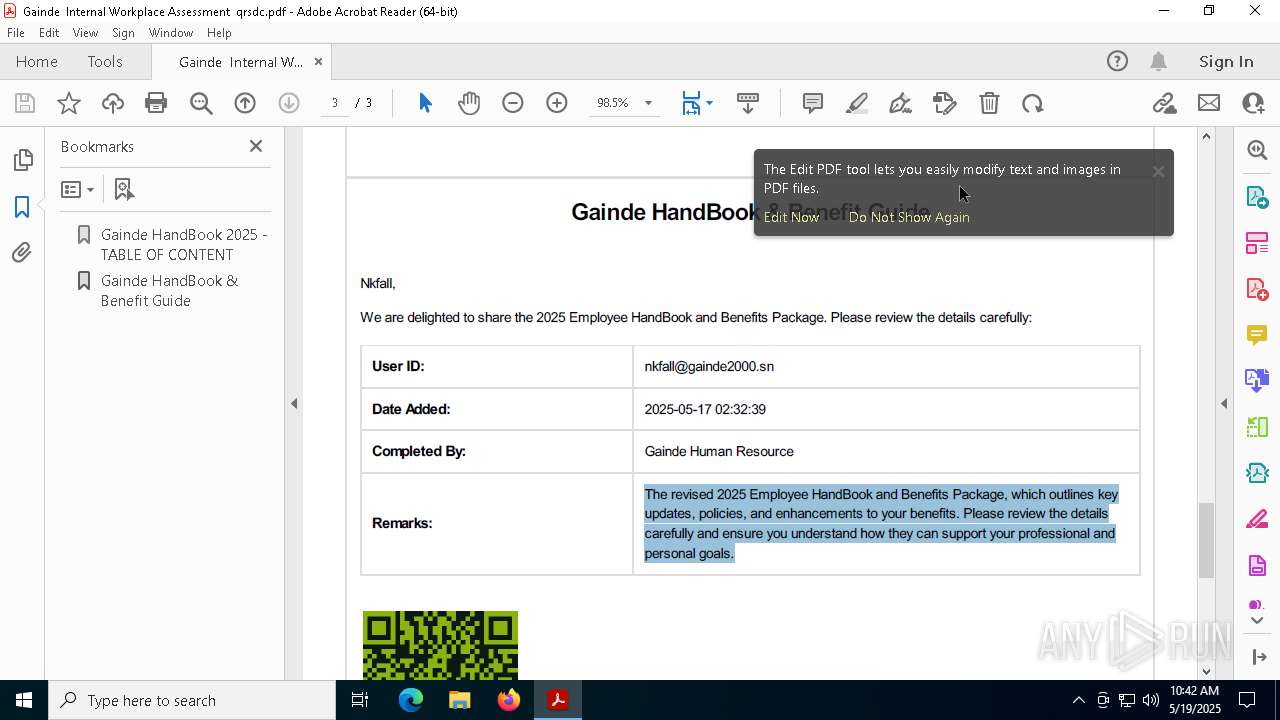
Task: Close the Gainde Internal W... document tab
Action: (x=318, y=62)
